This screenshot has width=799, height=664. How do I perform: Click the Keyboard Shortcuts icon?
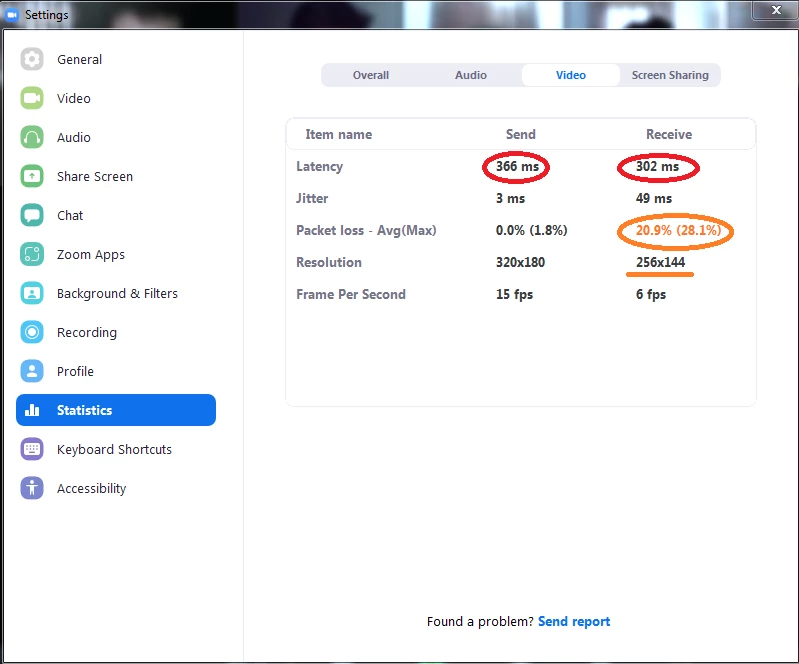pos(32,449)
